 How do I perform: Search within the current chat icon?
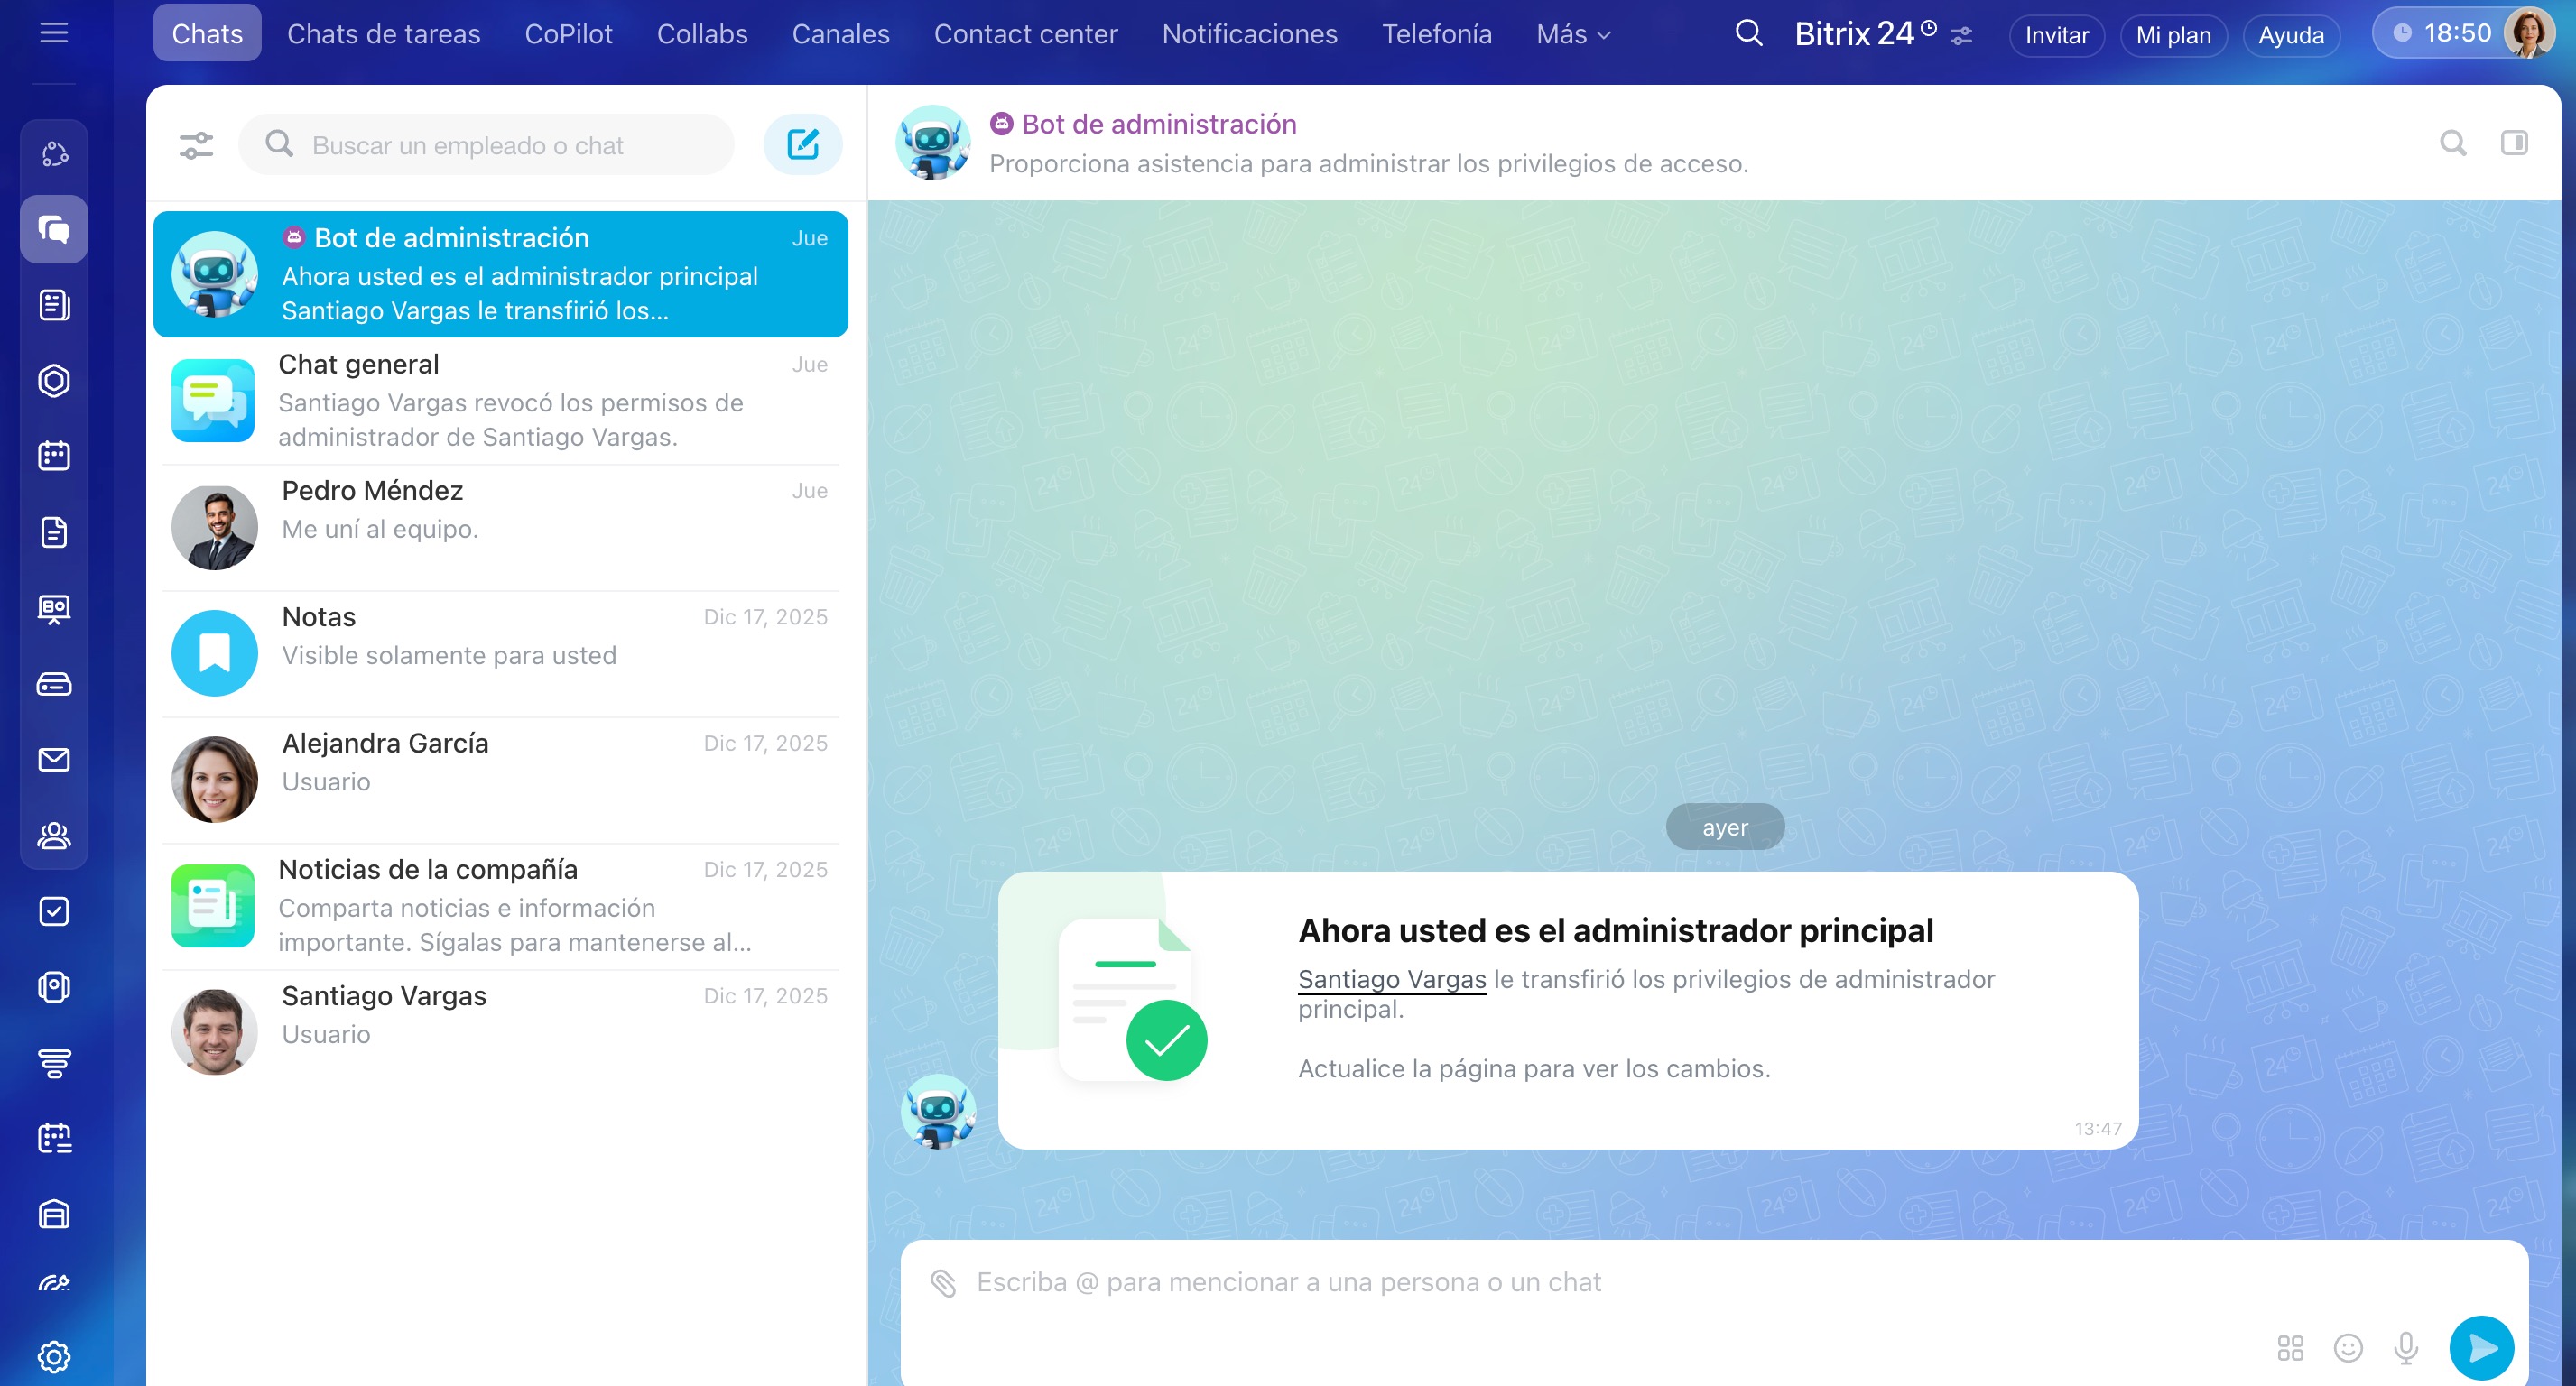(x=2452, y=143)
